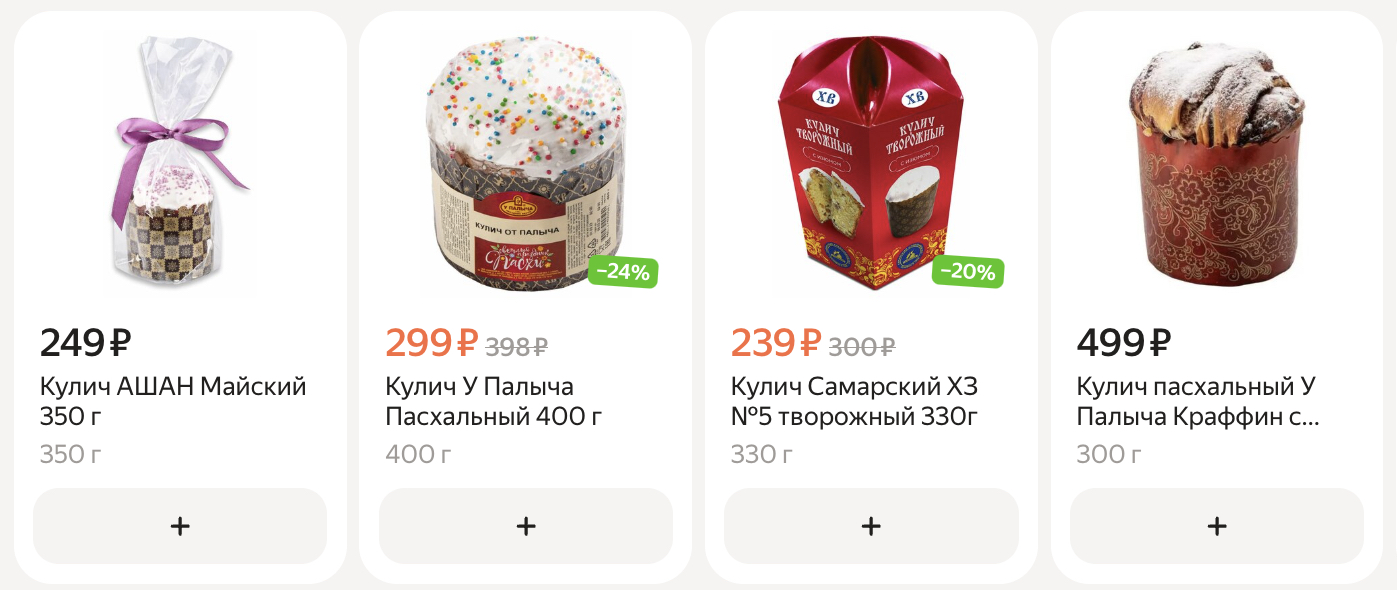
Task: Click the 499 ₽ price
Action: [x=1124, y=343]
